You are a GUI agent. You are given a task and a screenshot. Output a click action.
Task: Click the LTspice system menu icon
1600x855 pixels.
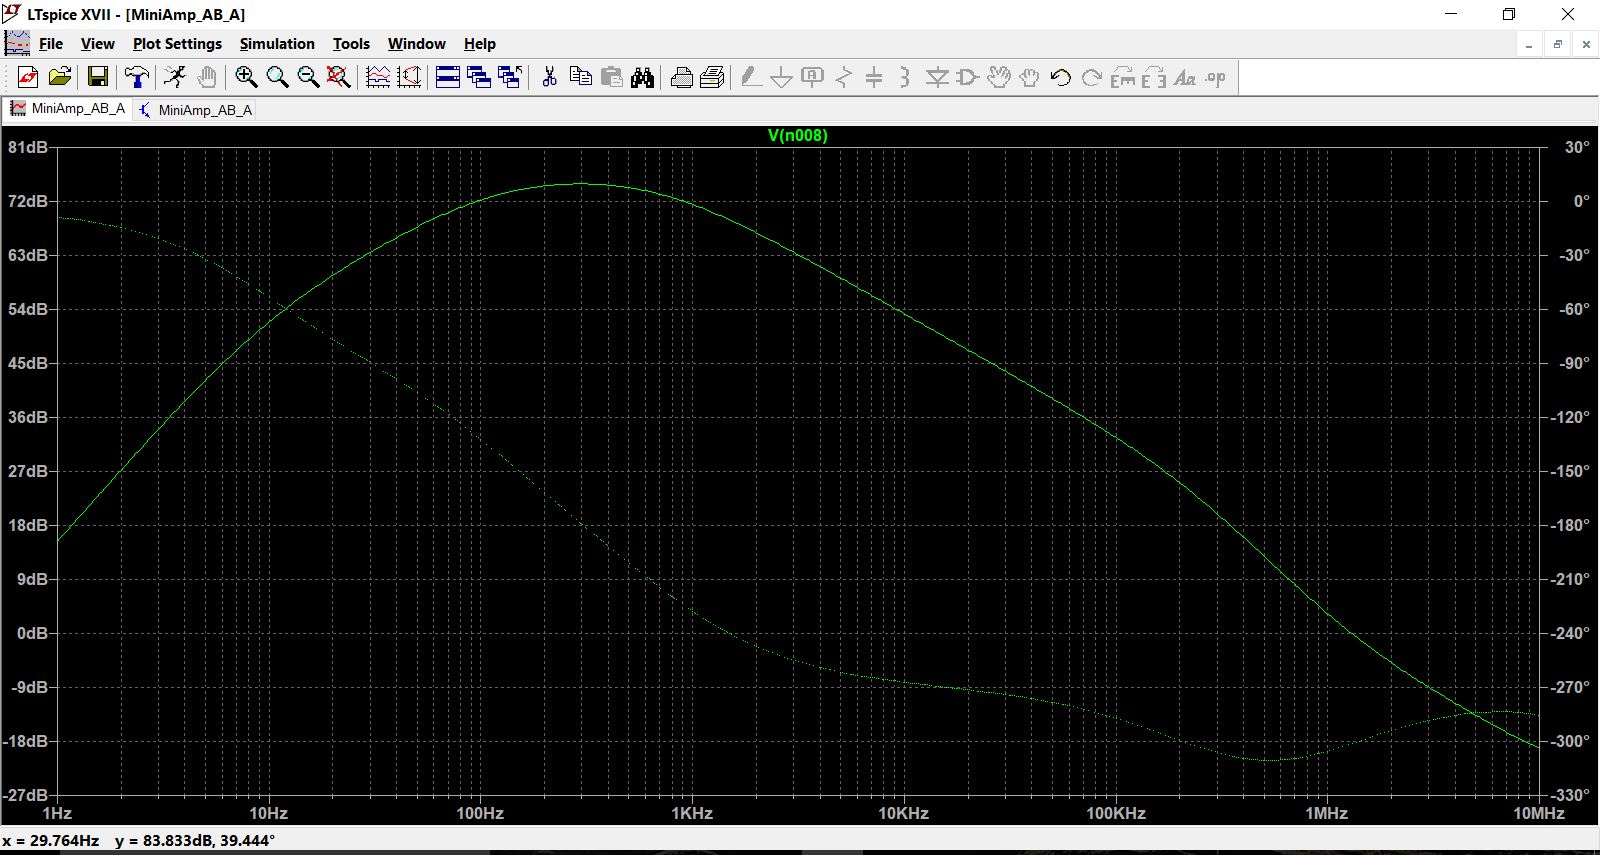(x=12, y=14)
